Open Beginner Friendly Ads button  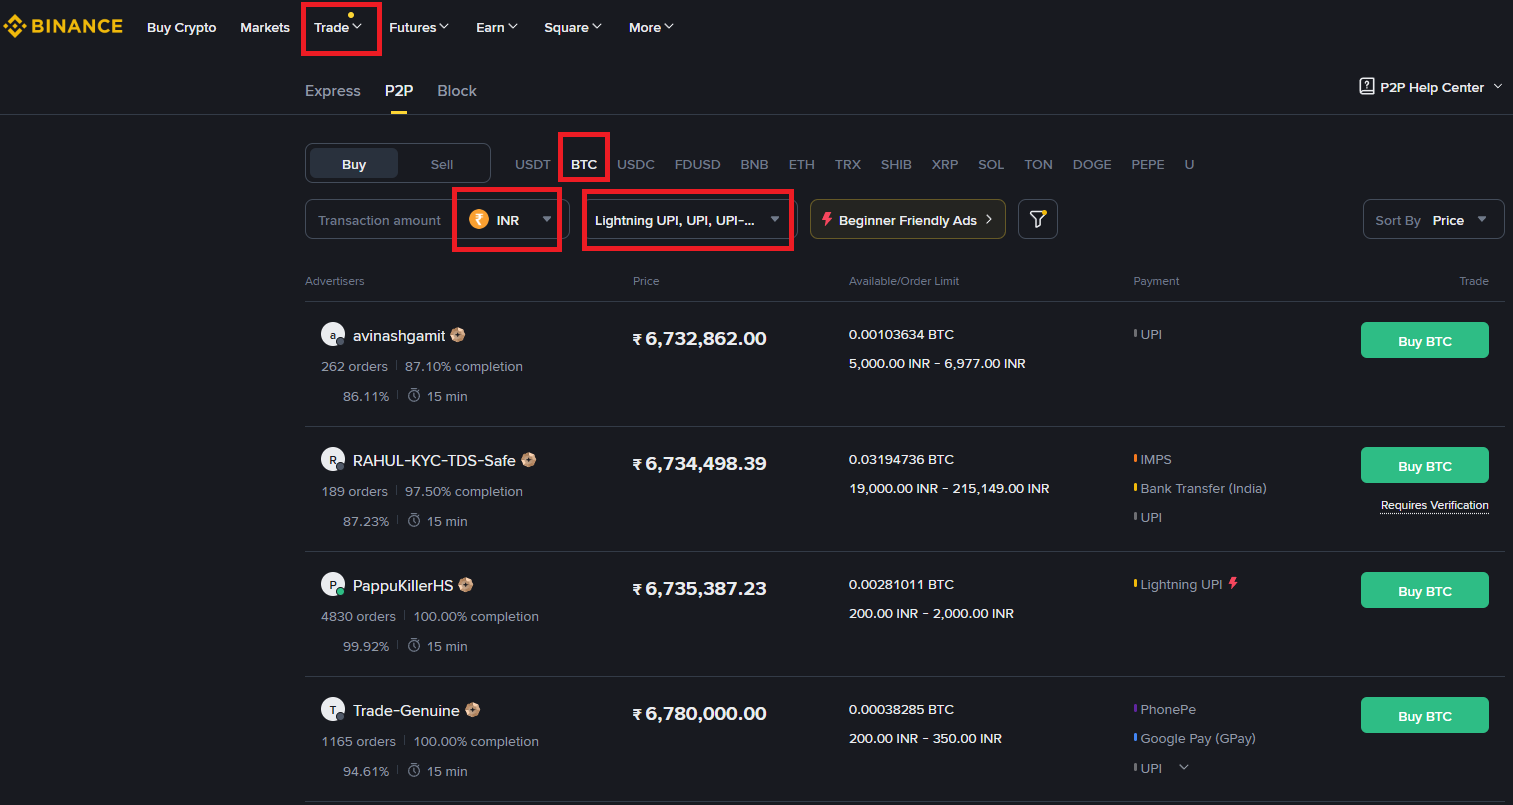[908, 219]
